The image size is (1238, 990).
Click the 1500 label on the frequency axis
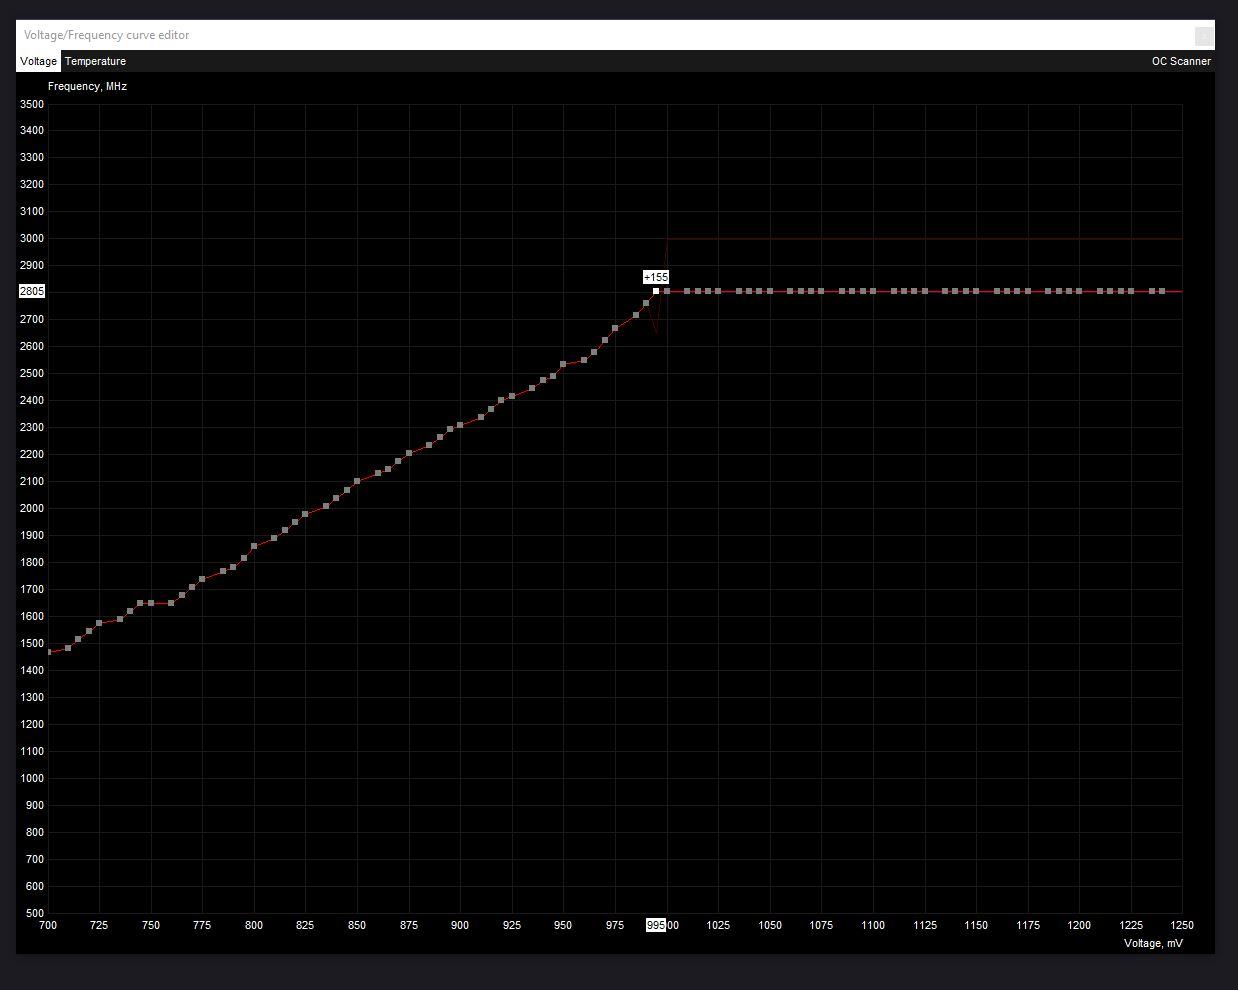pos(31,643)
